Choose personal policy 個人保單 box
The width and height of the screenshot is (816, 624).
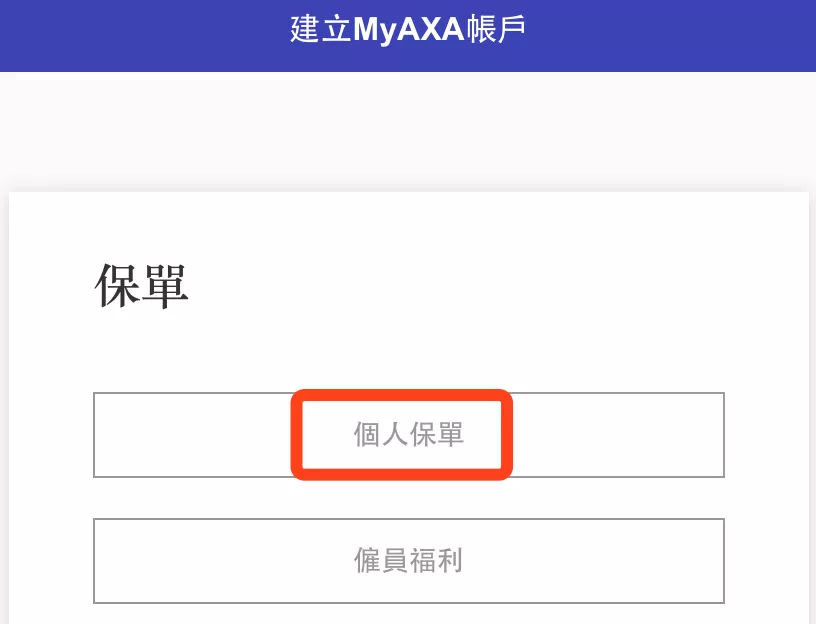coord(409,435)
